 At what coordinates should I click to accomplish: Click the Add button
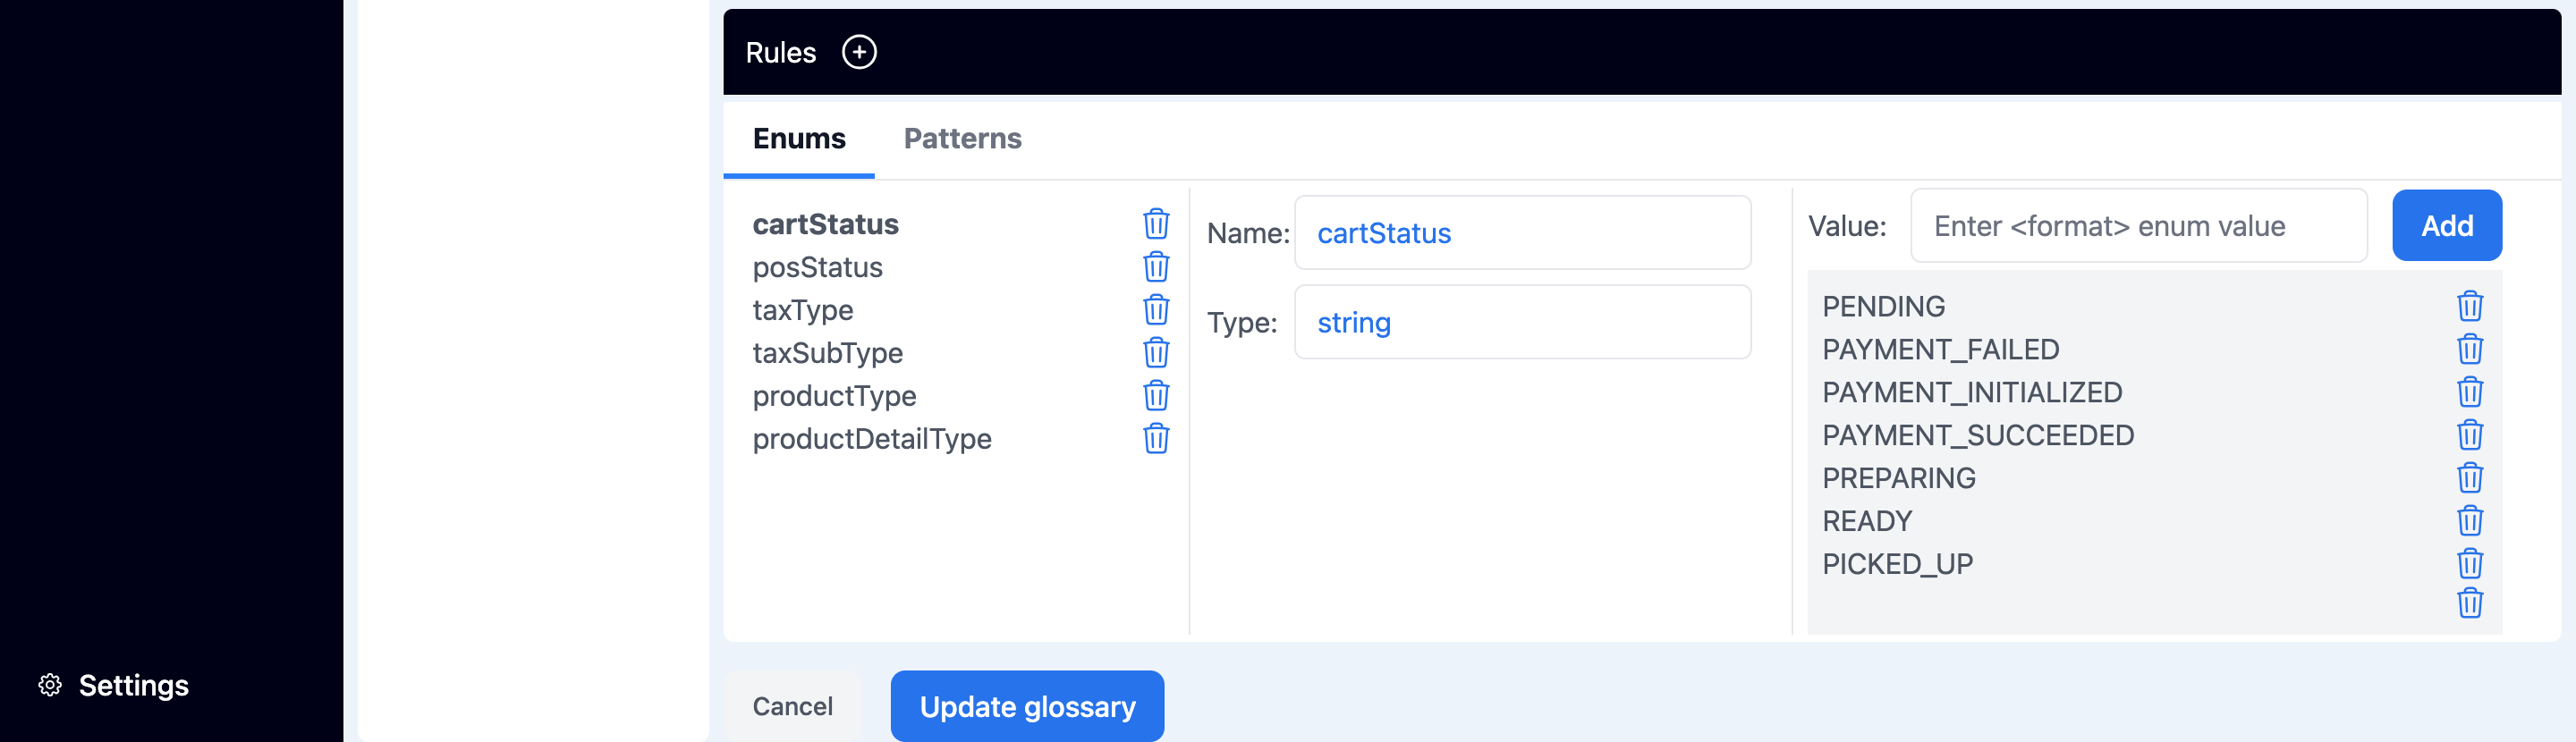(2446, 225)
